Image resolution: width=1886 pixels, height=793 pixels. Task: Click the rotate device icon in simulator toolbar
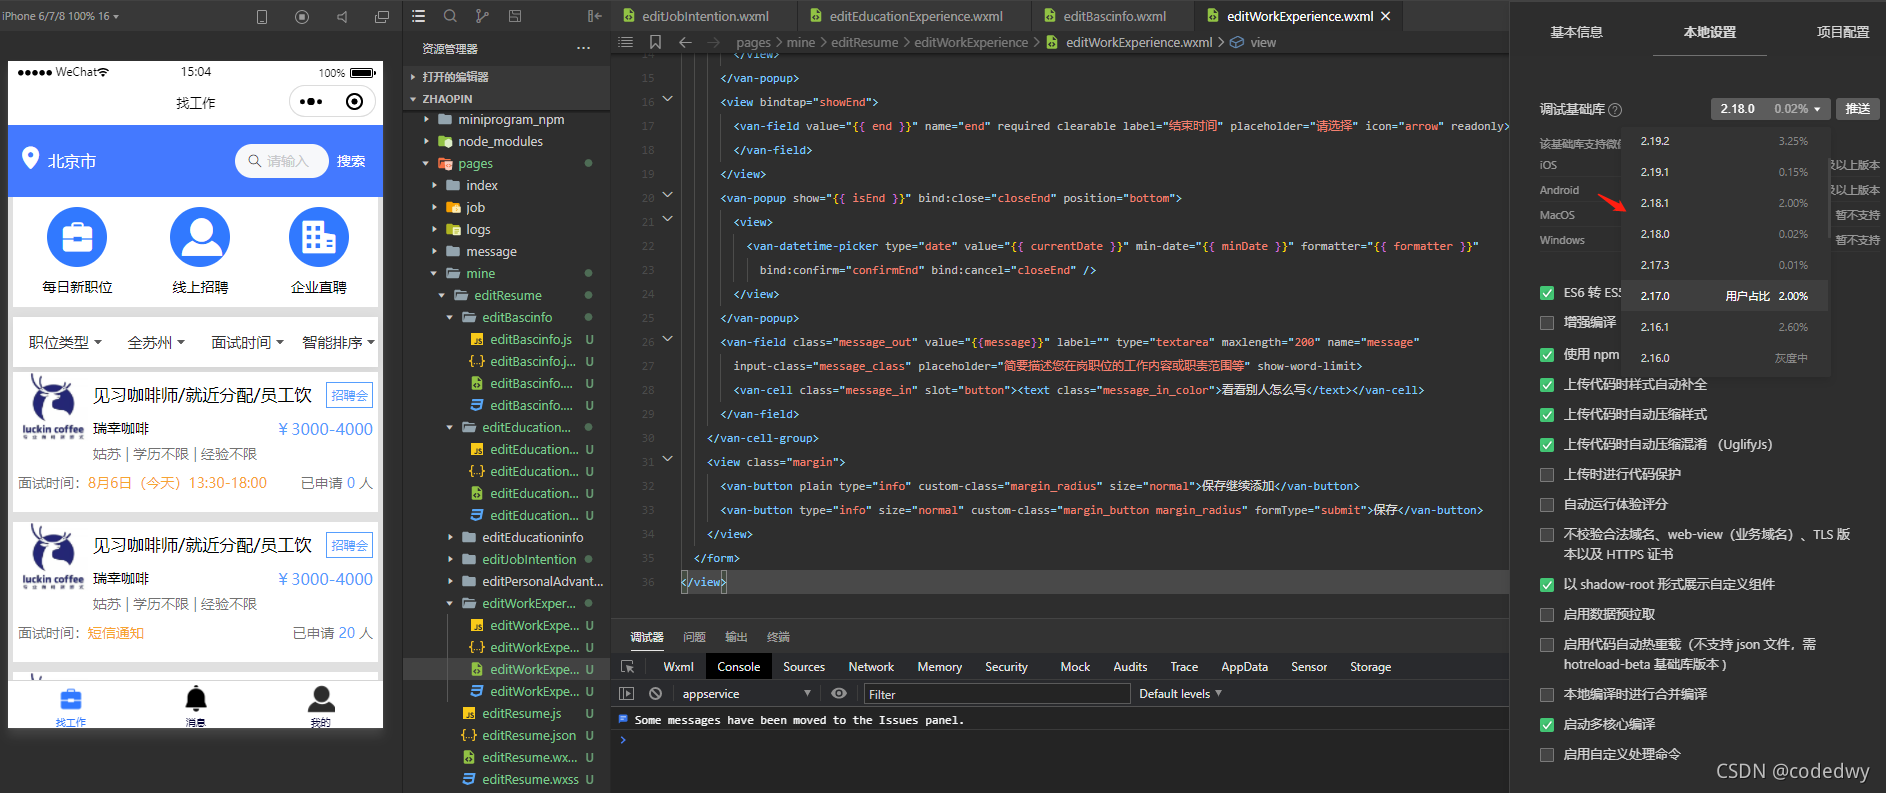coord(262,17)
